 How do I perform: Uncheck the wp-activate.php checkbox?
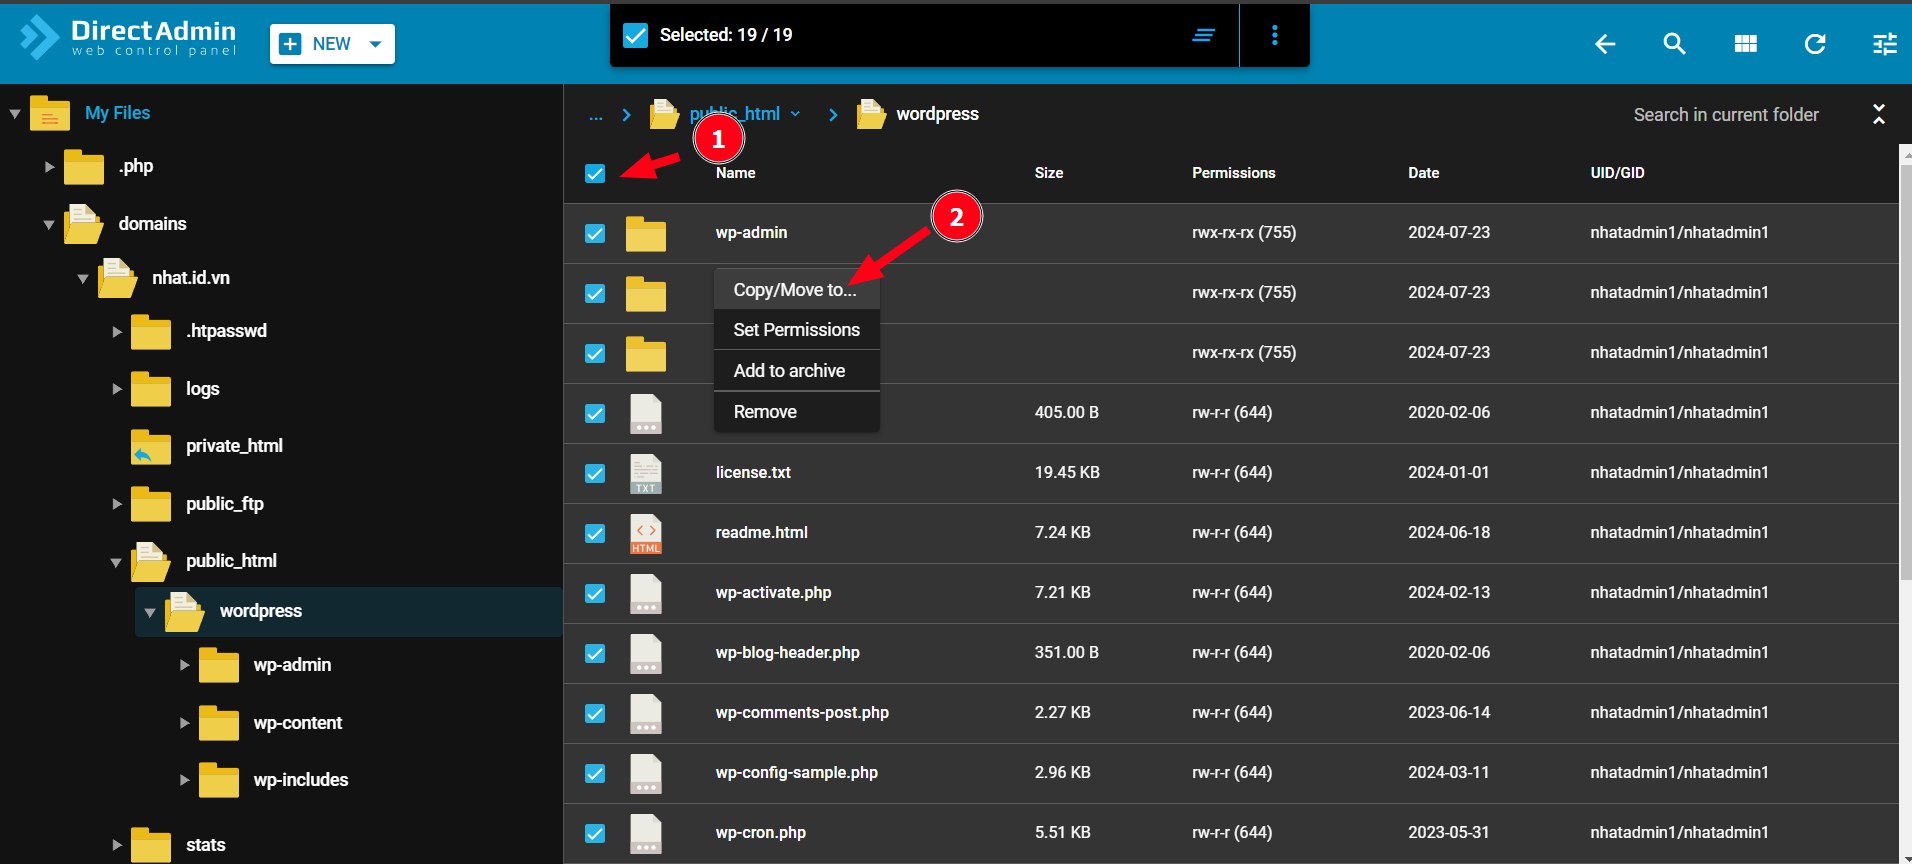[595, 594]
